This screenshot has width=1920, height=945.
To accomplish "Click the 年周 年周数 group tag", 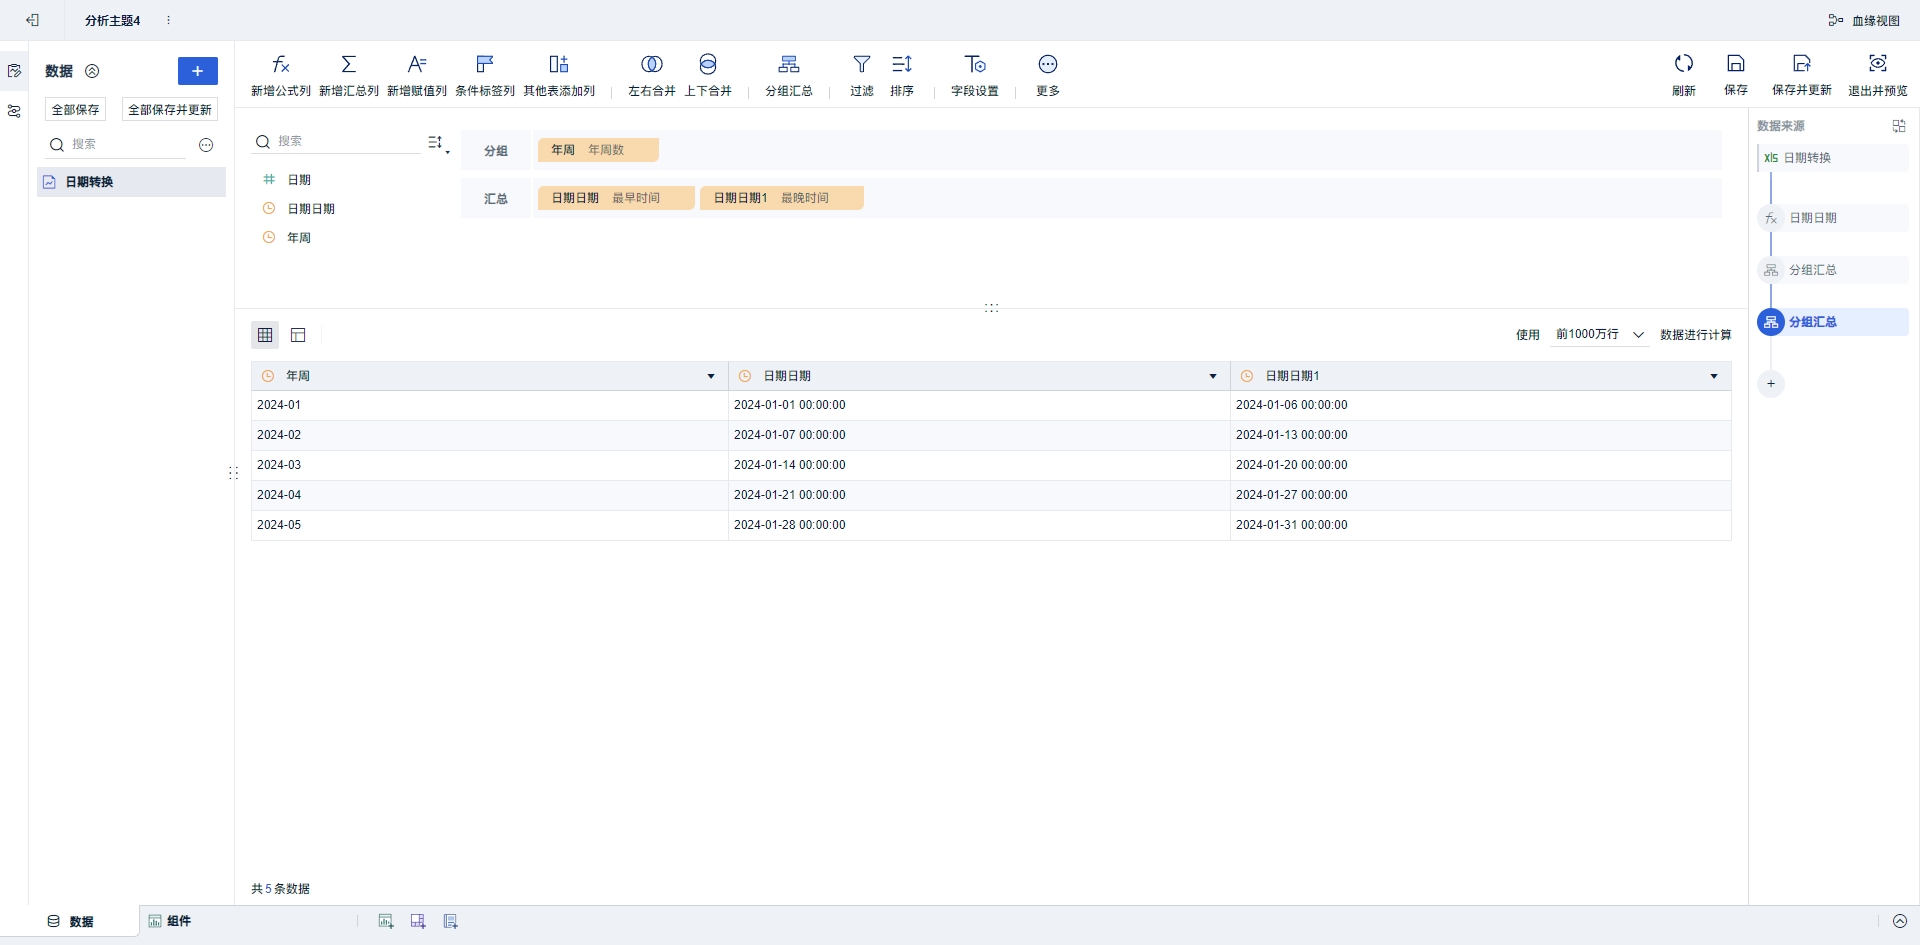I will (598, 150).
